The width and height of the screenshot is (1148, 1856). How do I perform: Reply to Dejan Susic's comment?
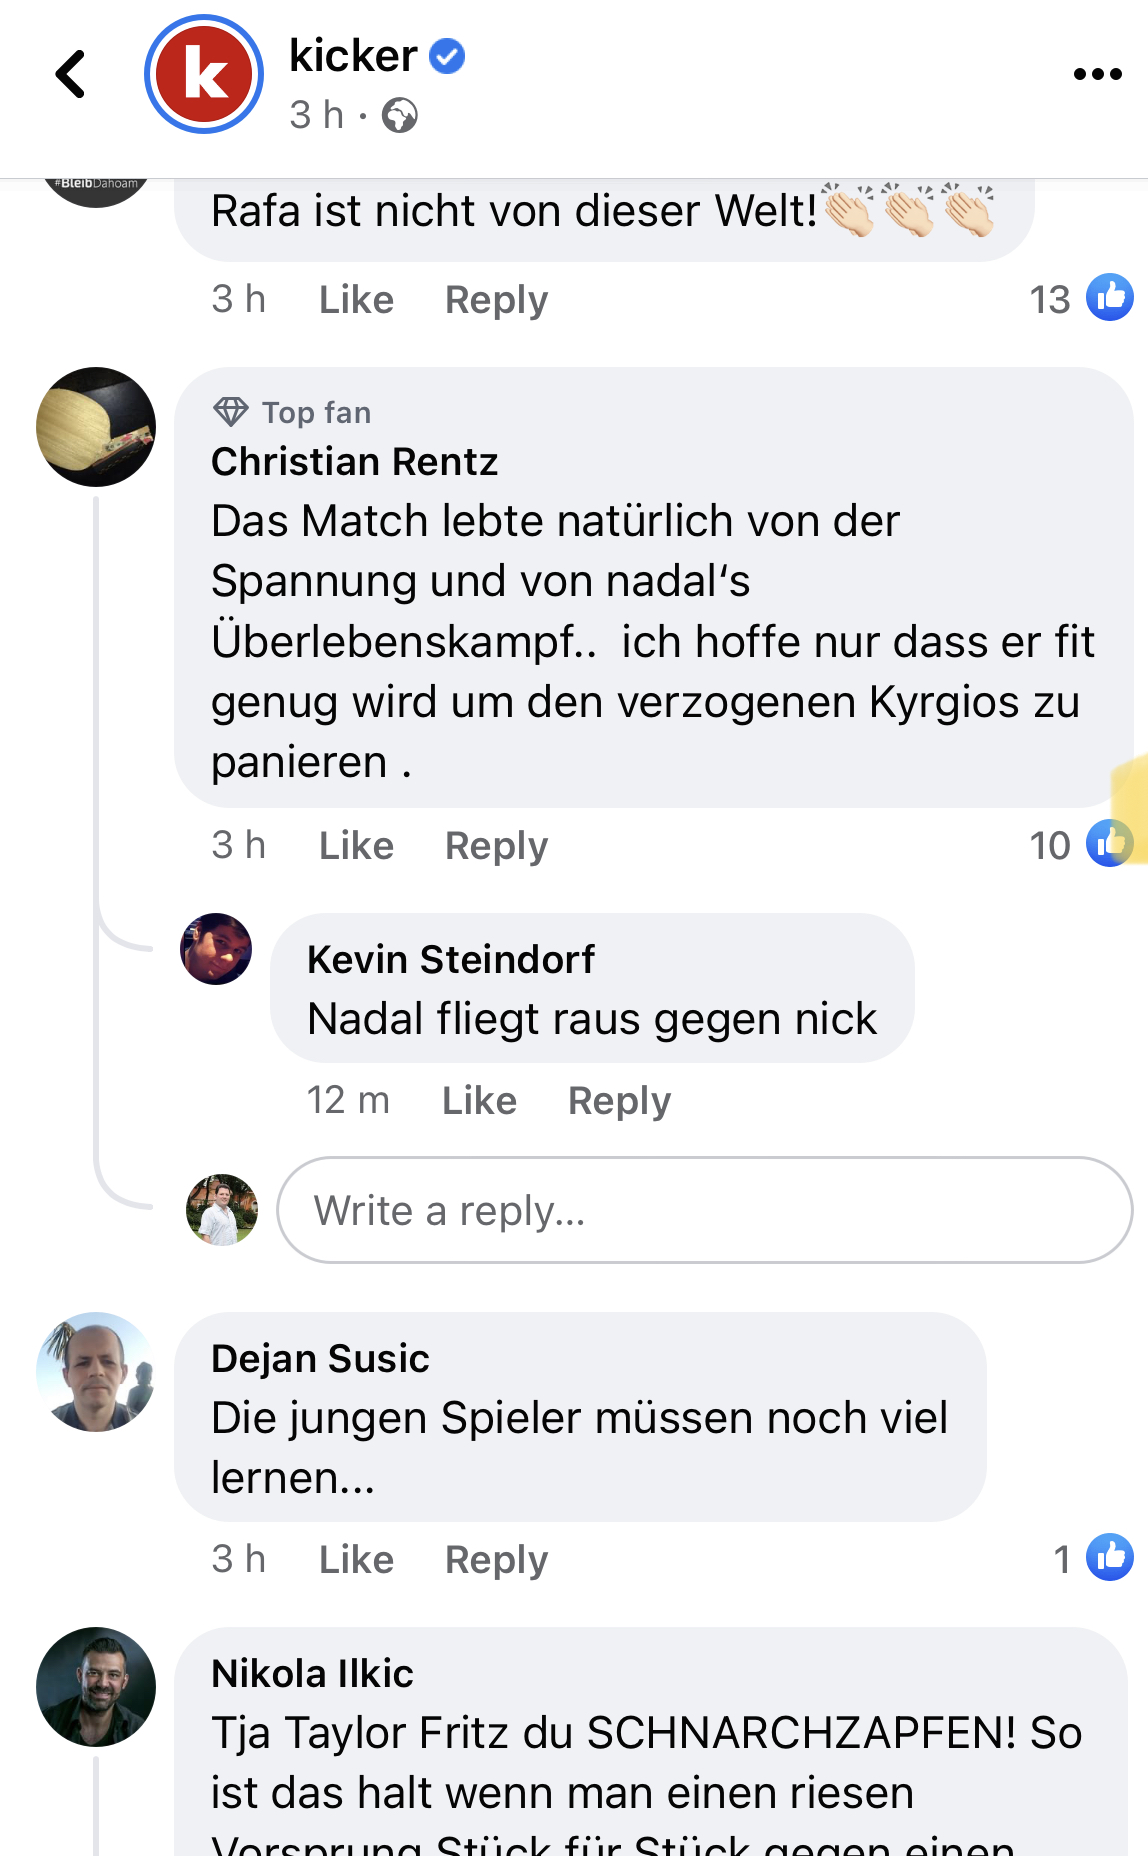[x=496, y=1560]
